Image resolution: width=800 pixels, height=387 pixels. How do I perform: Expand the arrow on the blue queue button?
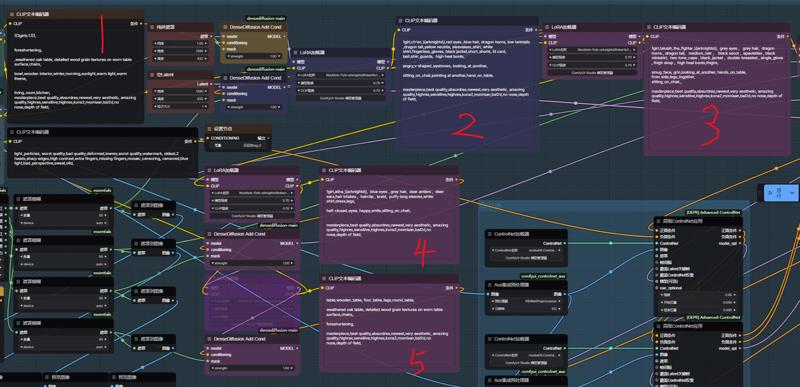(x=792, y=193)
